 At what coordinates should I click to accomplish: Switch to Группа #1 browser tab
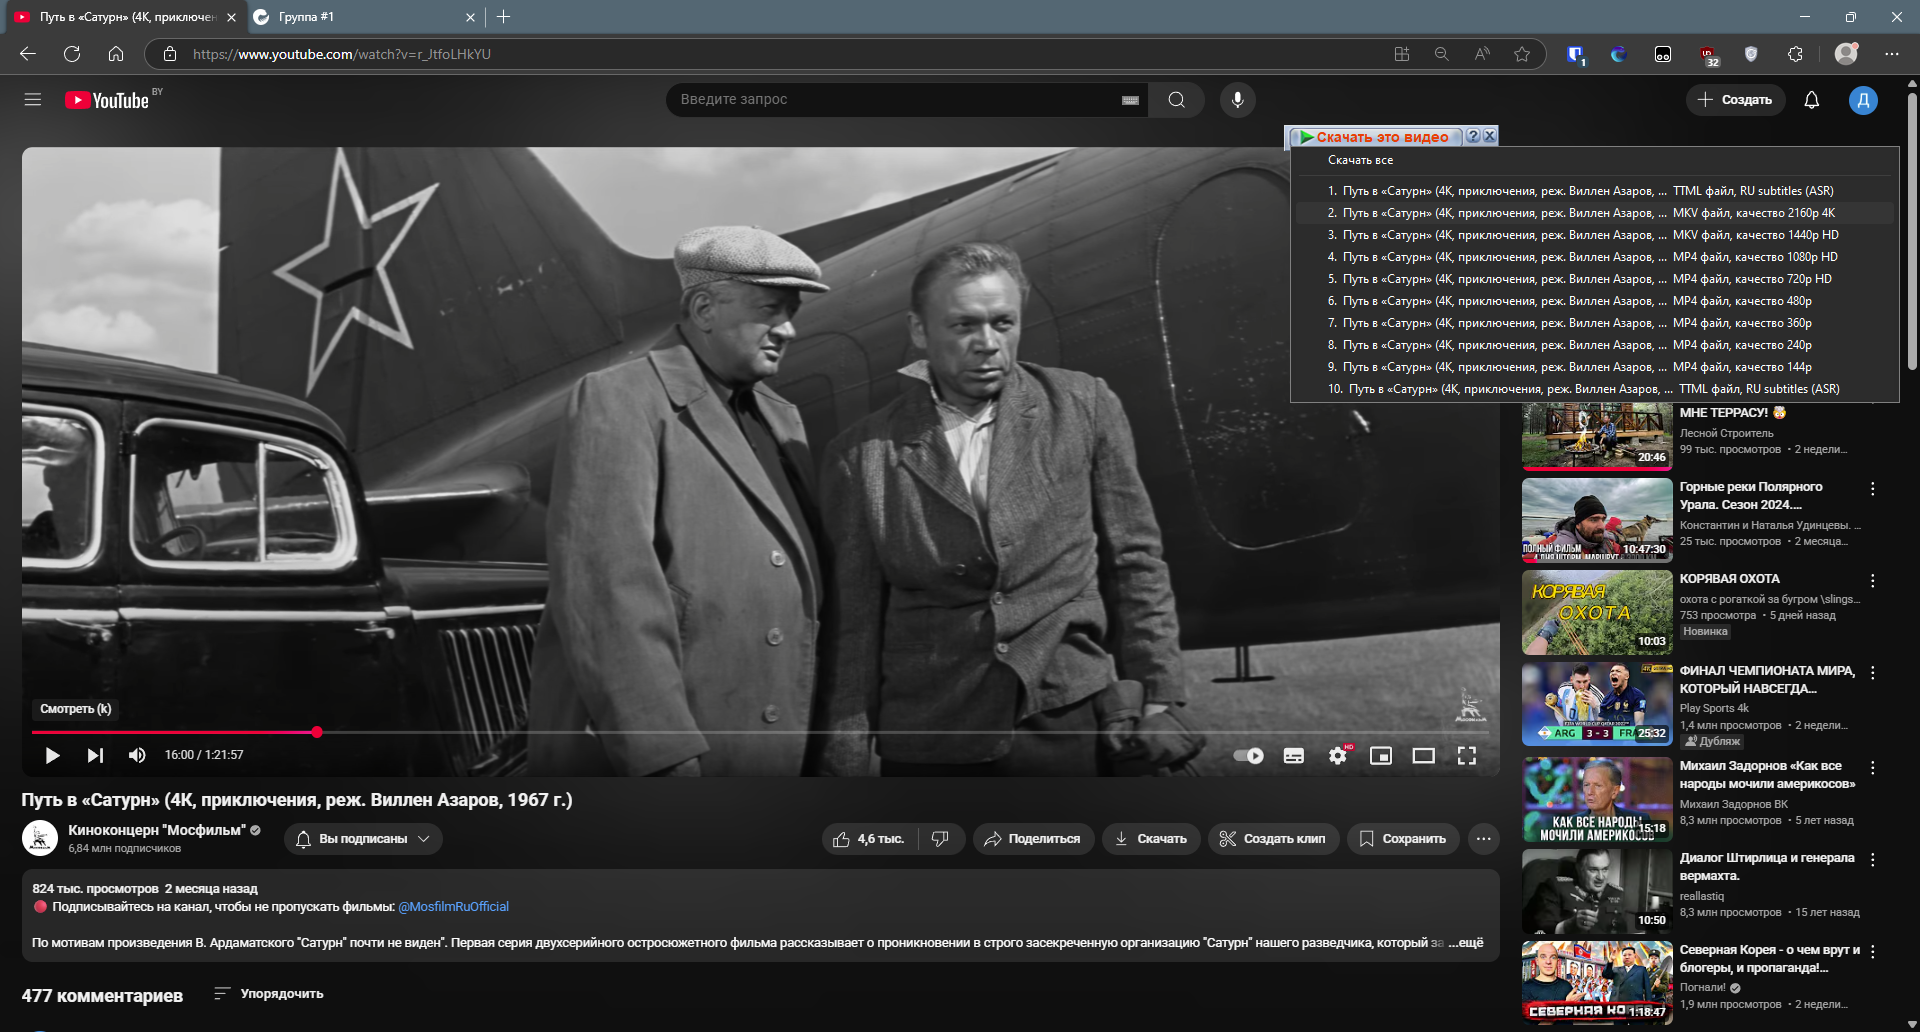(364, 17)
